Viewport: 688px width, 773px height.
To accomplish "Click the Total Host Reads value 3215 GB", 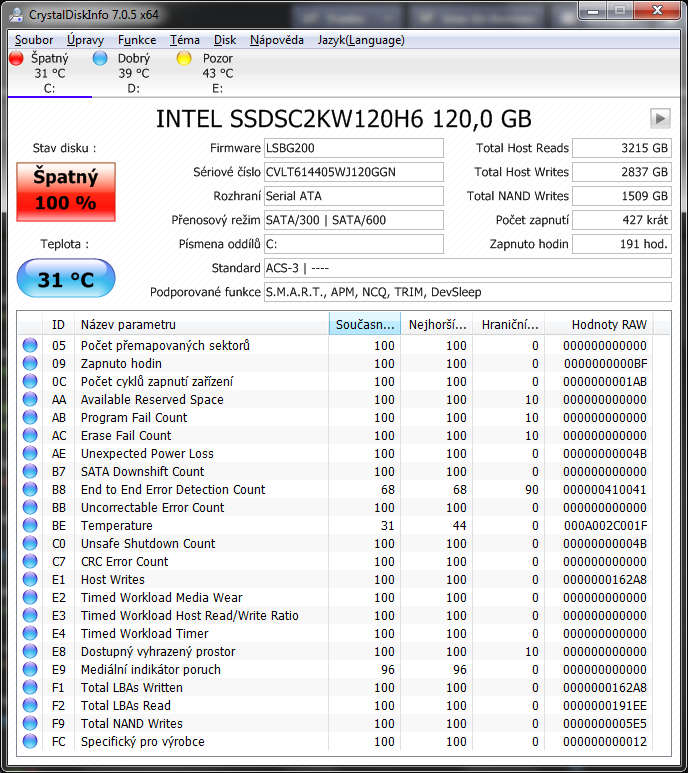I will (621, 148).
